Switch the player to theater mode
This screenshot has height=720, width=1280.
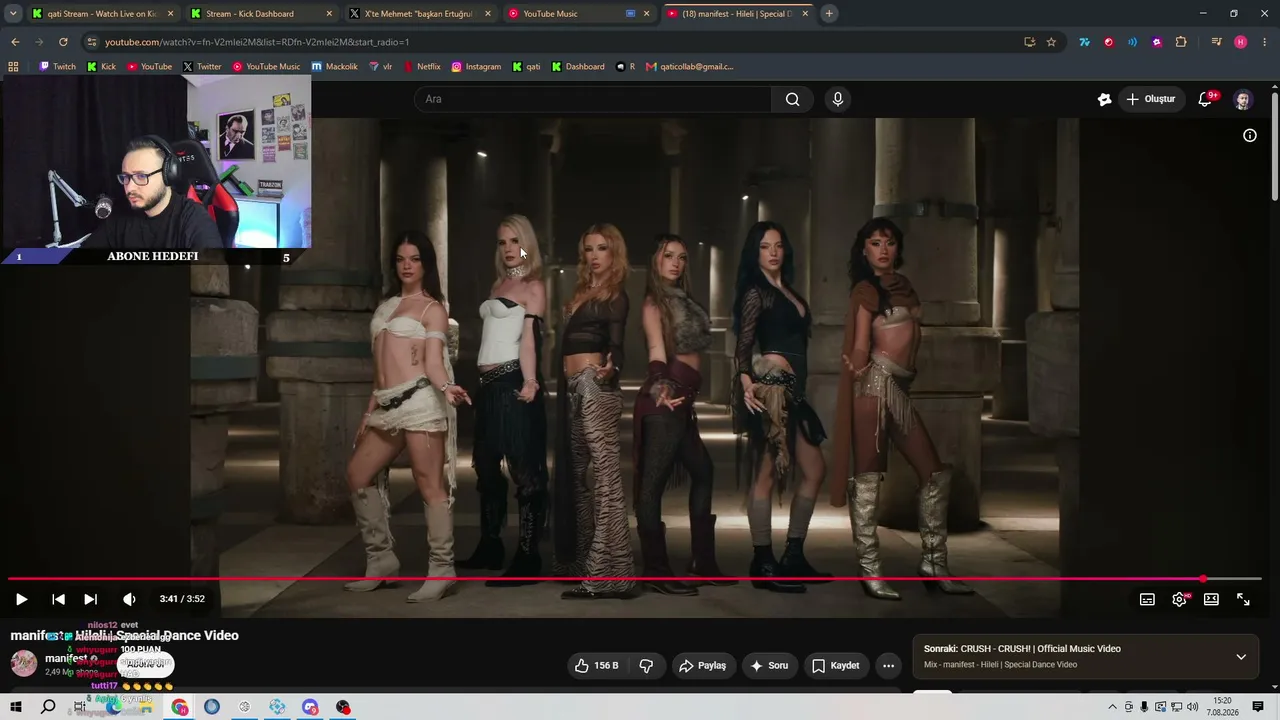click(x=1211, y=599)
